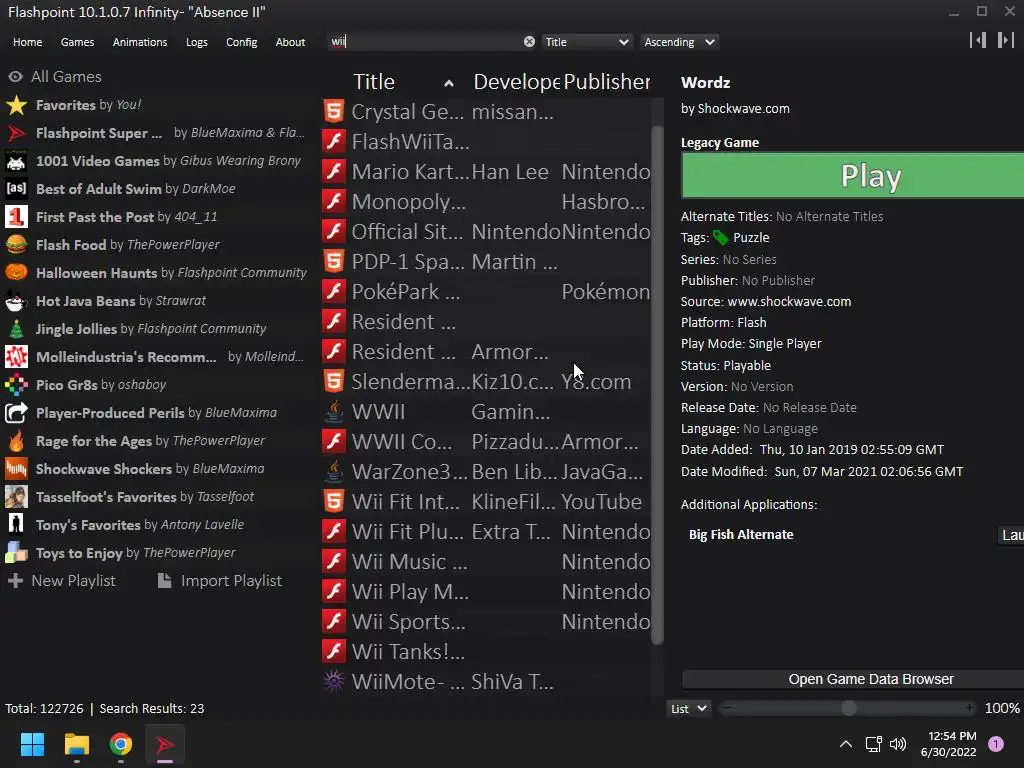Choose First Past the Post playlist icon

(16, 217)
